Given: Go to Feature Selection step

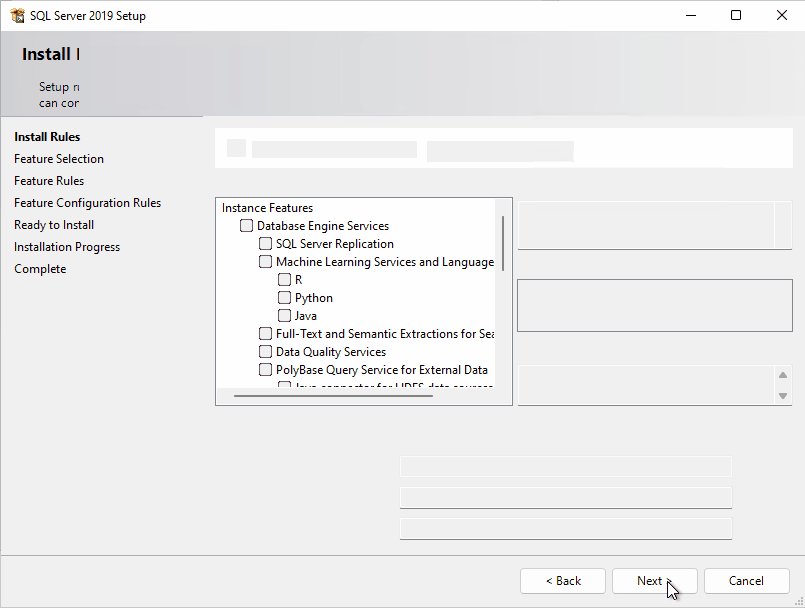Looking at the screenshot, I should 59,159.
